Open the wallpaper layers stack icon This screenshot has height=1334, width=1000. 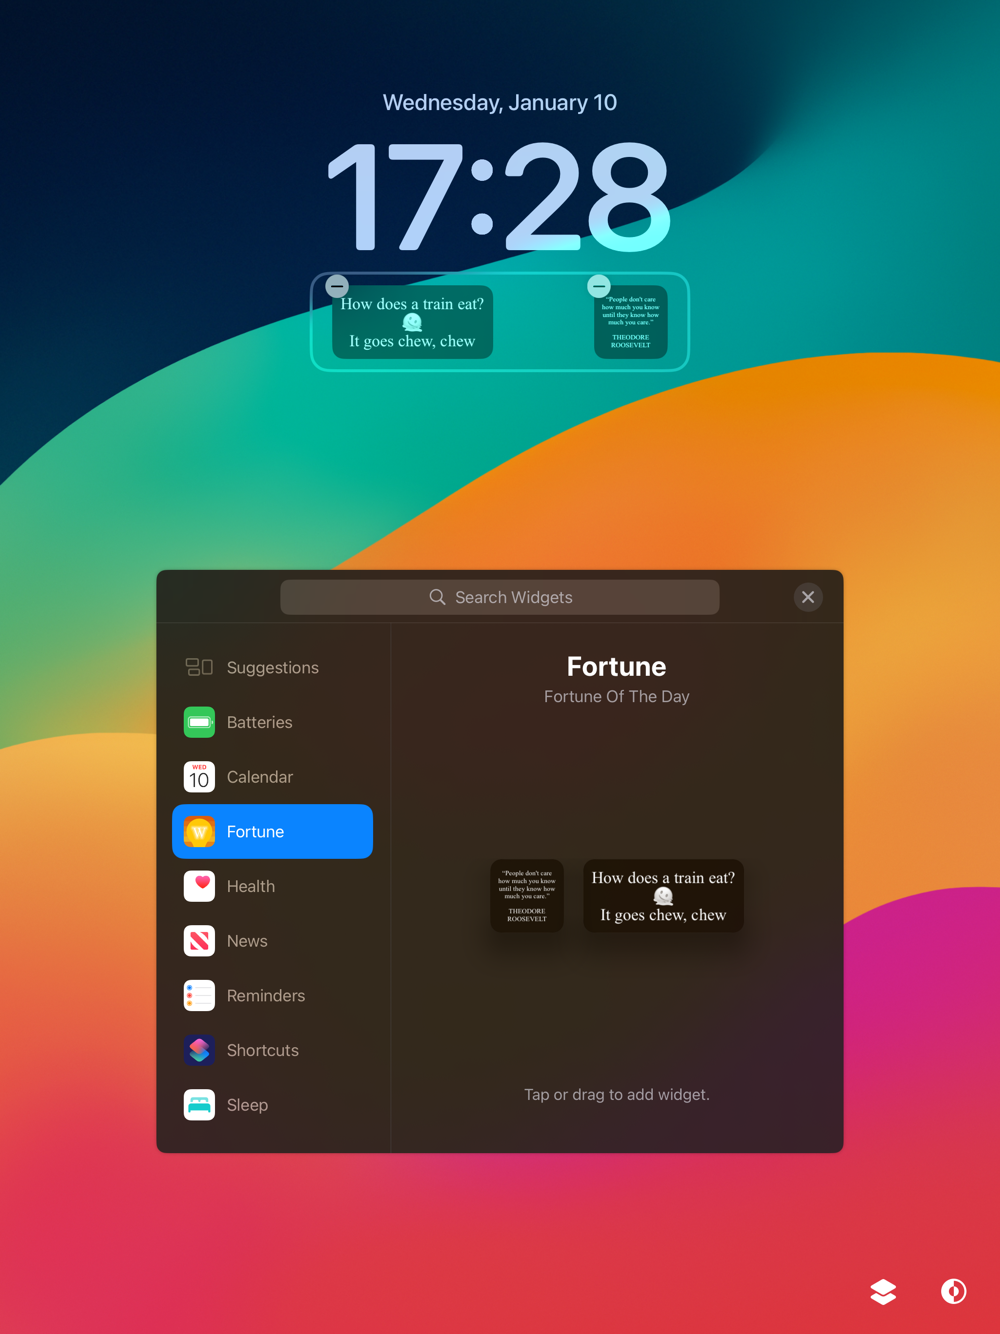pos(883,1292)
